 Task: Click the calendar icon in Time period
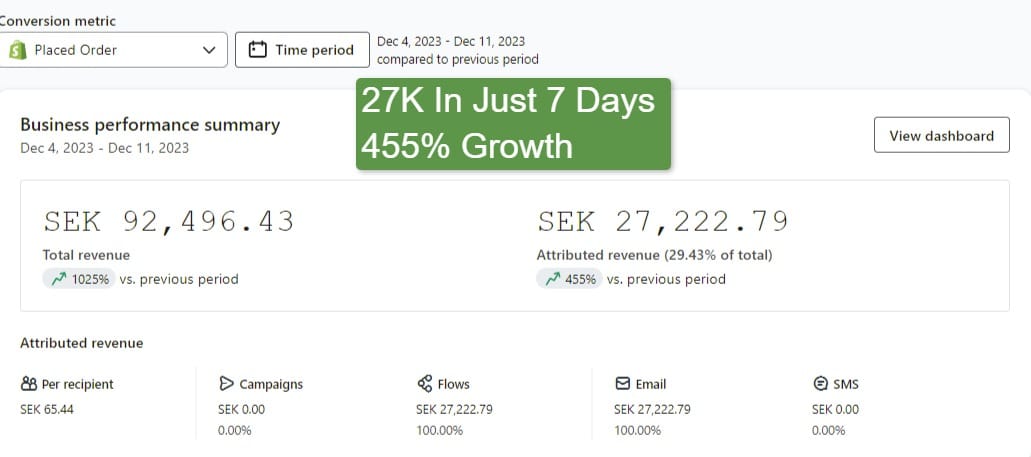coord(258,50)
